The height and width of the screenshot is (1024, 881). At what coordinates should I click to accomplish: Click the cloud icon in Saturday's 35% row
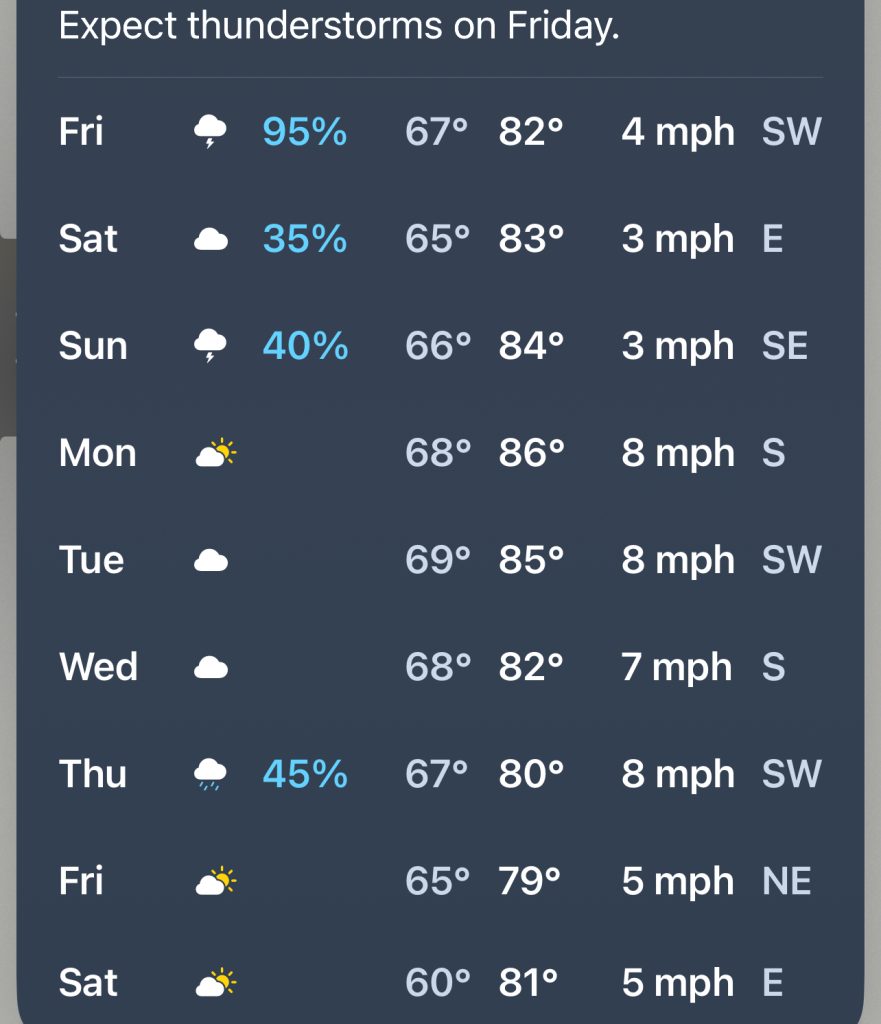point(210,240)
